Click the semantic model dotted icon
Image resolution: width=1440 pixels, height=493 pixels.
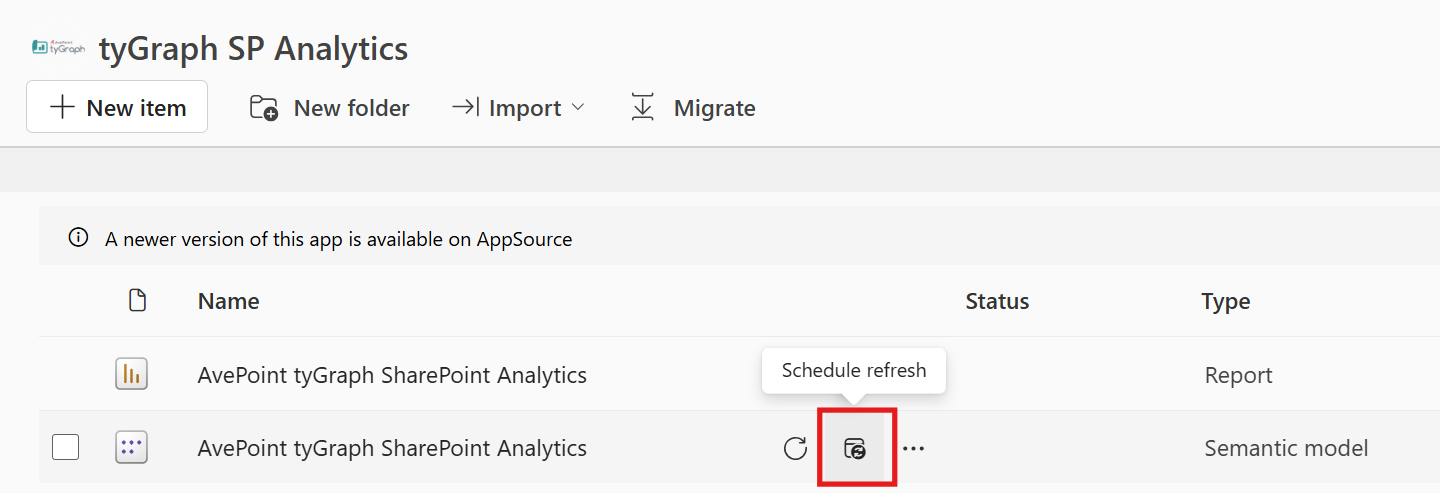coord(131,448)
